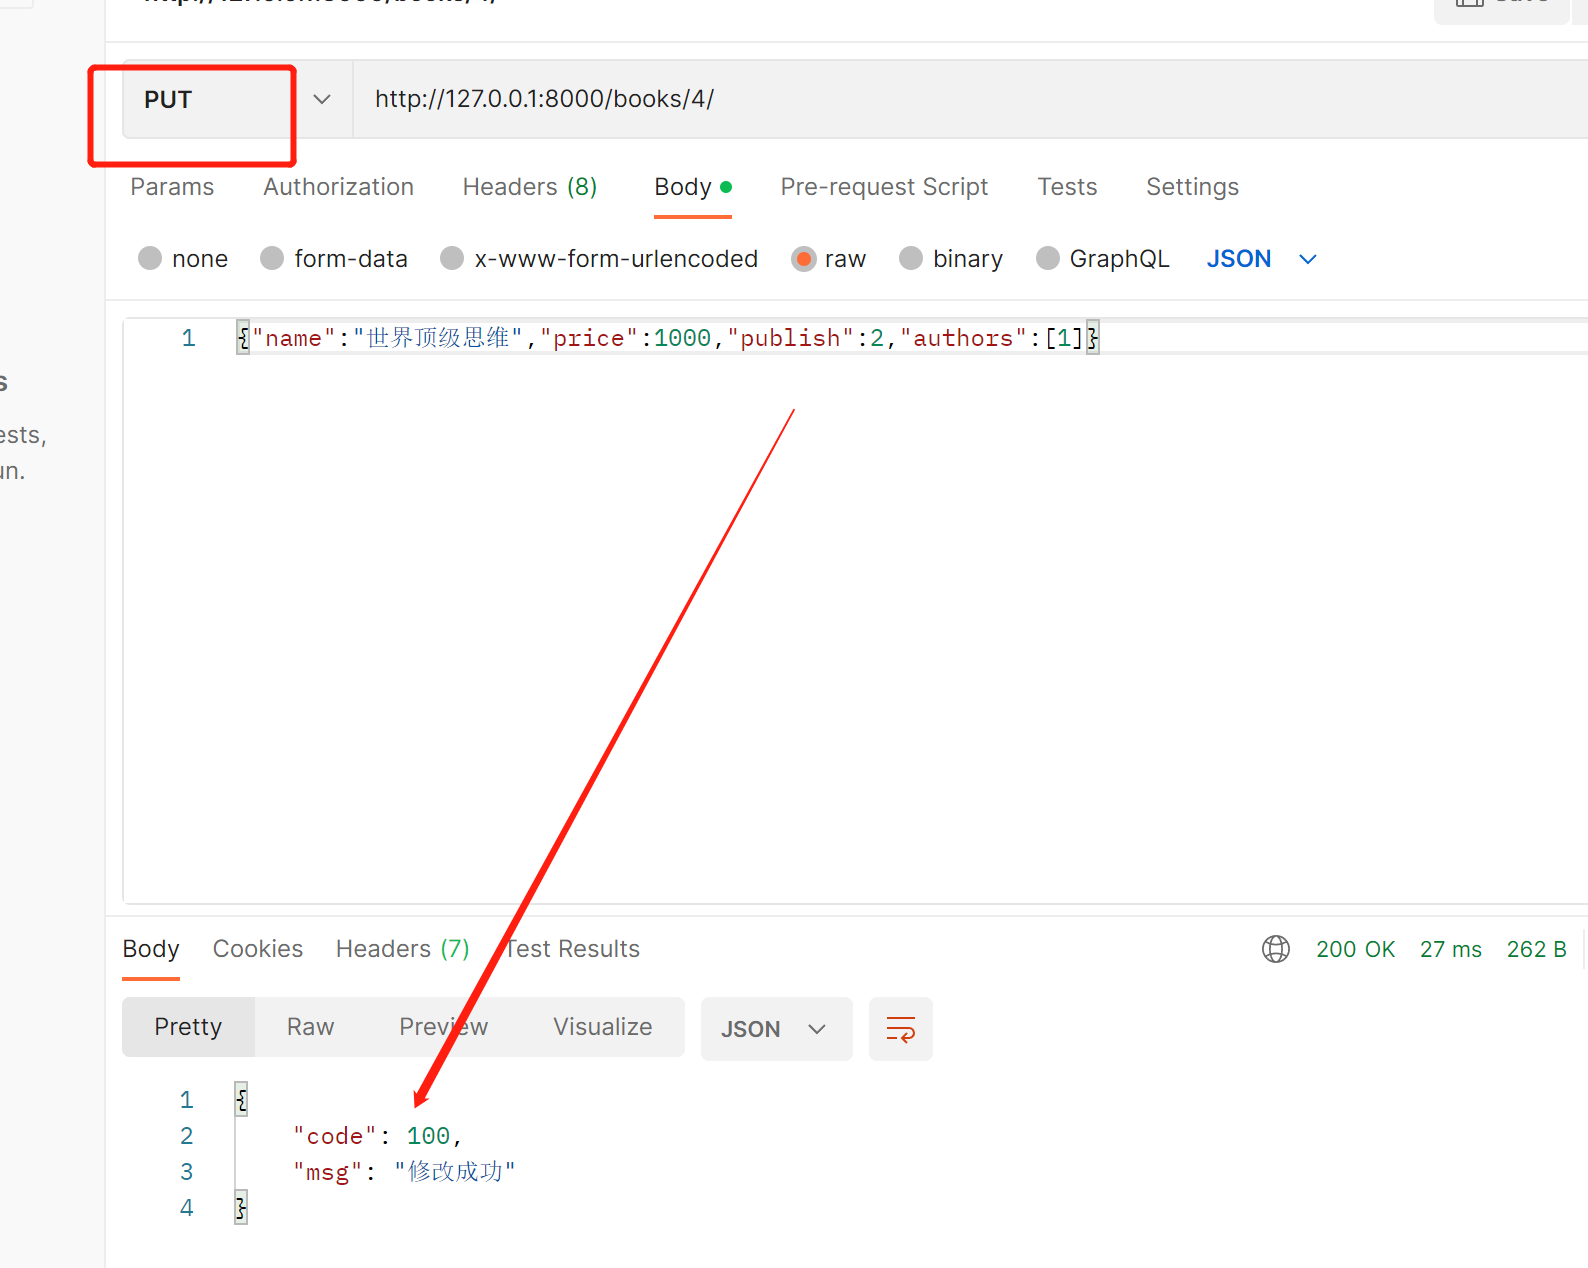The image size is (1588, 1268).
Task: Switch to the Tests tab
Action: tap(1067, 187)
